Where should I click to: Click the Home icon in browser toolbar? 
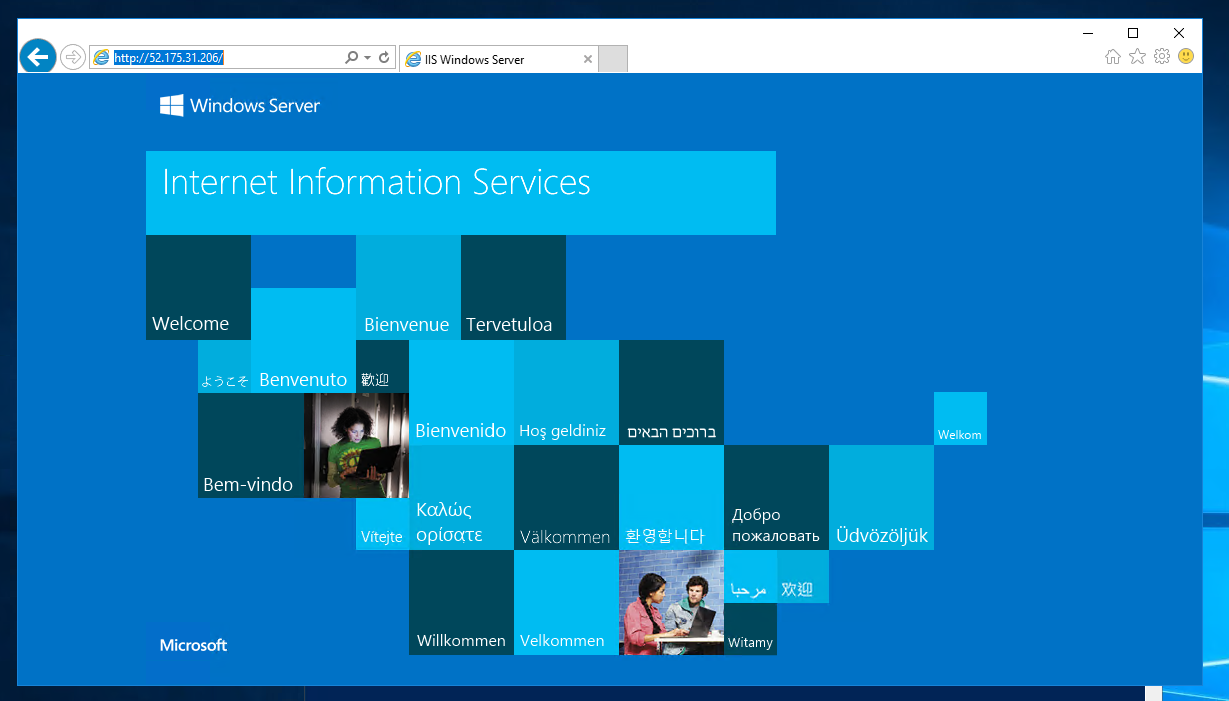coord(1112,57)
